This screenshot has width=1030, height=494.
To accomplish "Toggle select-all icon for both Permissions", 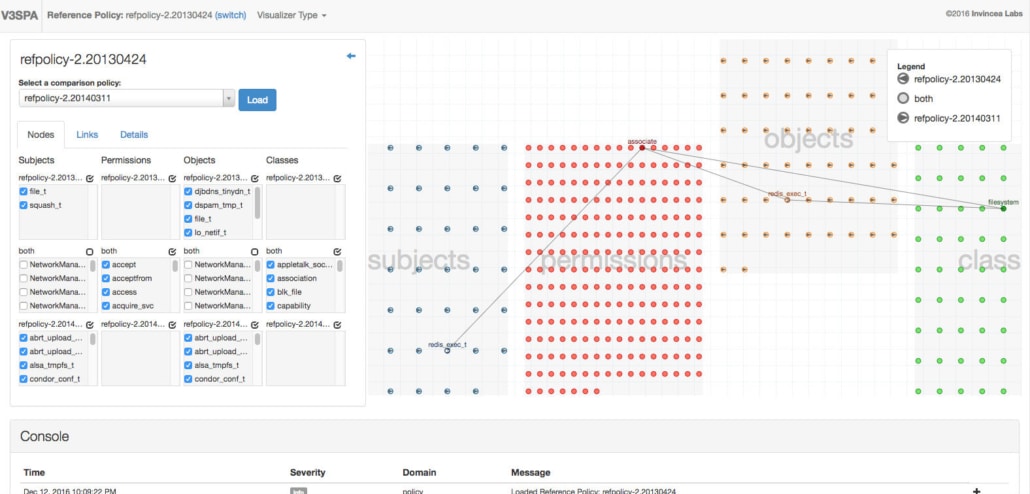I will click(173, 251).
